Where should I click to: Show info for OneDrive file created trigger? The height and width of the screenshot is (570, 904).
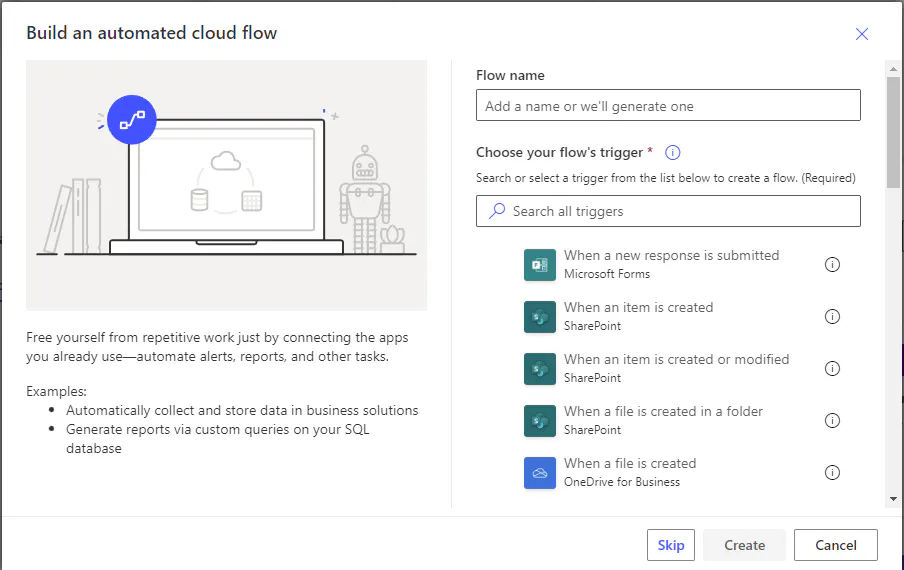coord(832,473)
